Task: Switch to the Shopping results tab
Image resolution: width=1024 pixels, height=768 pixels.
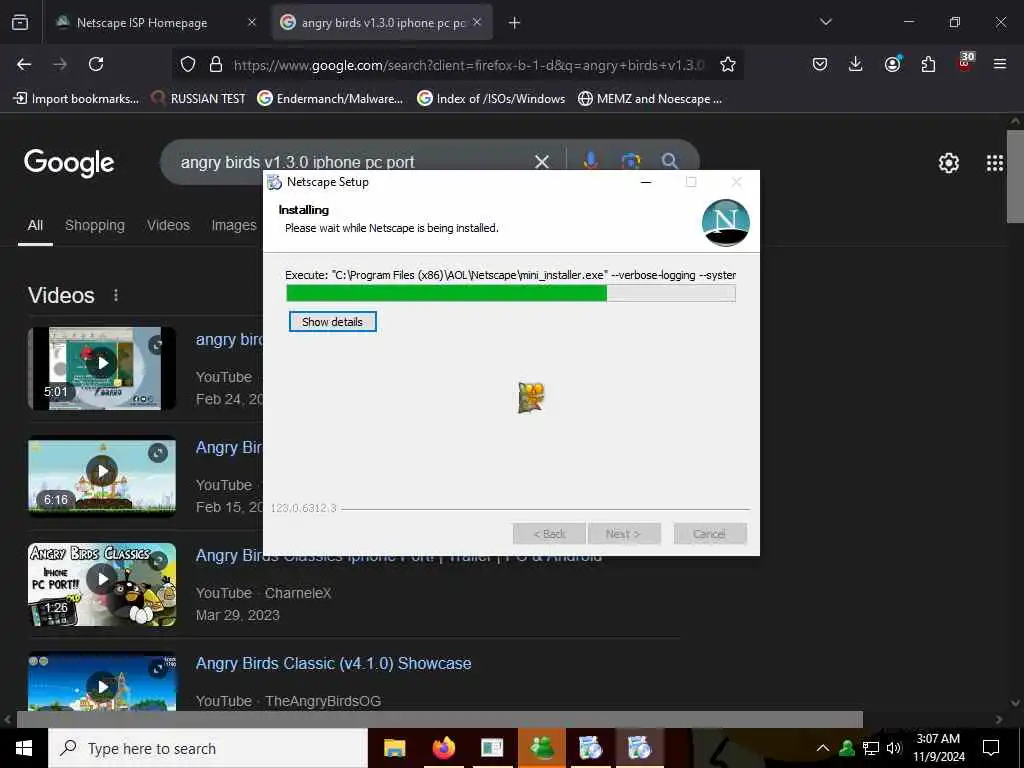Action: pyautogui.click(x=95, y=225)
